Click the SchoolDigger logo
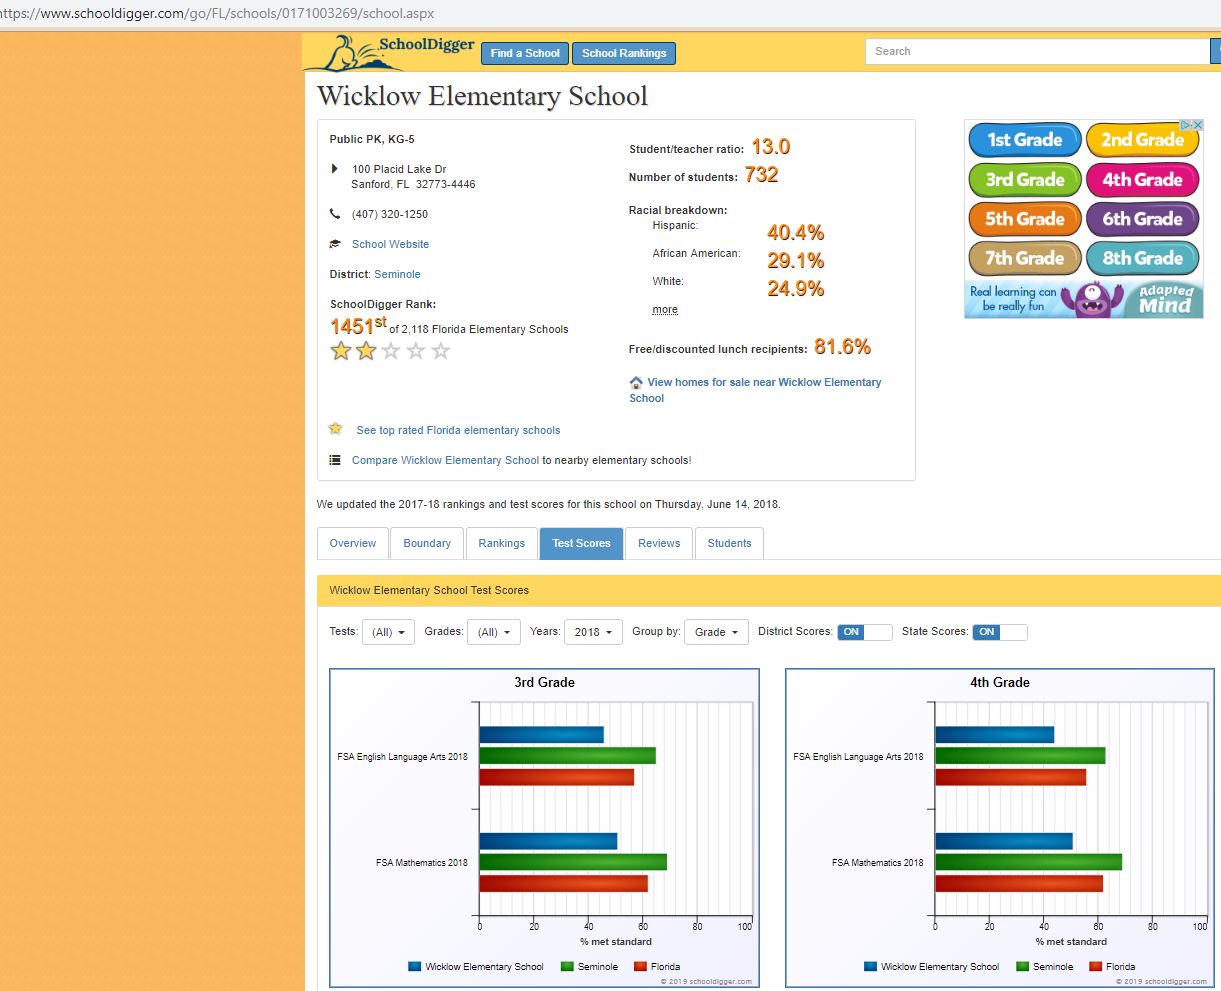Viewport: 1221px width, 991px height. [390, 52]
